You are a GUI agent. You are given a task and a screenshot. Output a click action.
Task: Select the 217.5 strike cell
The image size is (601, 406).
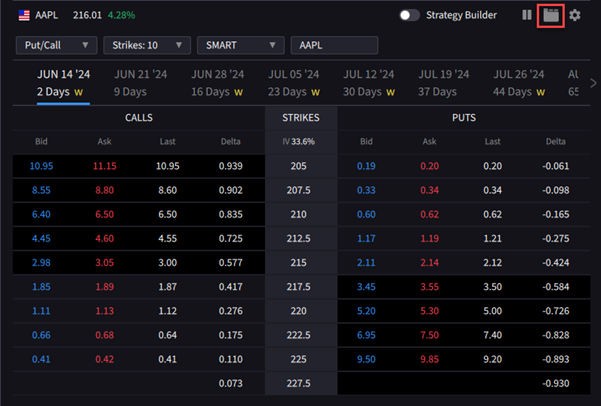pyautogui.click(x=299, y=287)
